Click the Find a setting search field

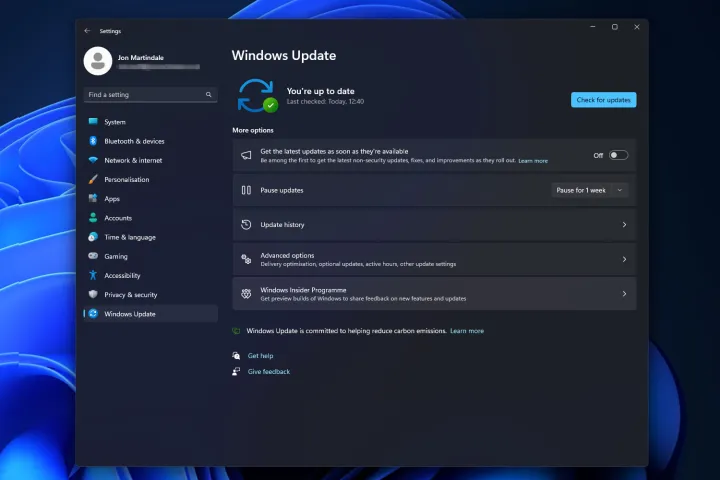coord(151,95)
